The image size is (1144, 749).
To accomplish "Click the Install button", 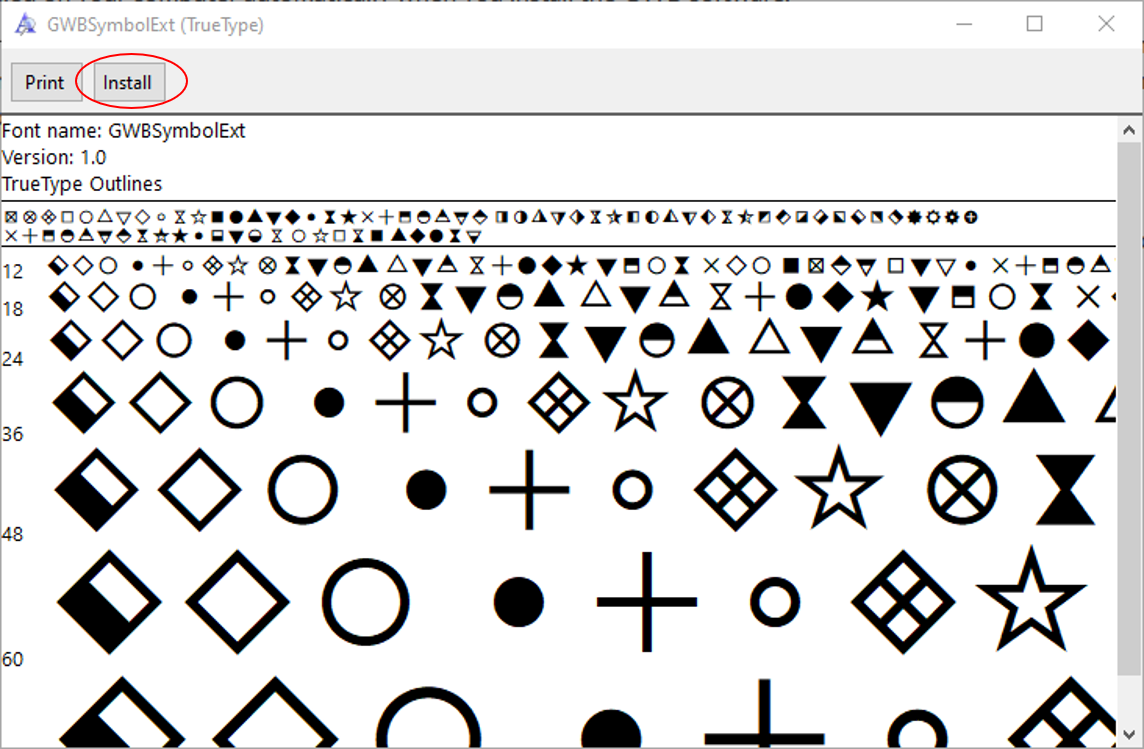I will click(128, 82).
